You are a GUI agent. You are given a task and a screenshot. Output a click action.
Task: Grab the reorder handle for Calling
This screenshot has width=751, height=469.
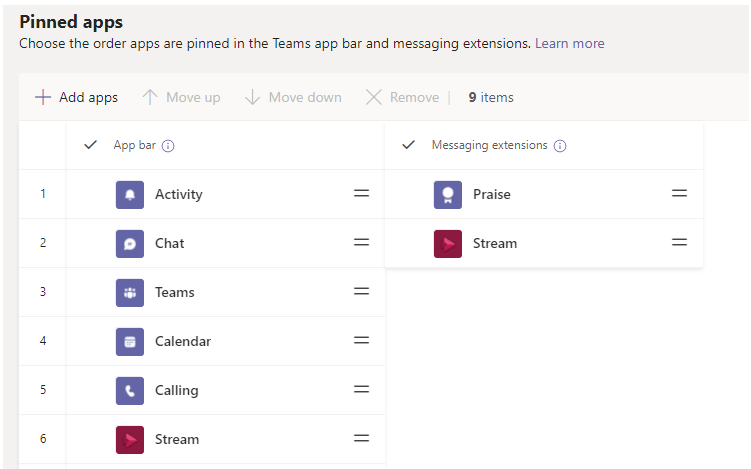pyautogui.click(x=362, y=389)
